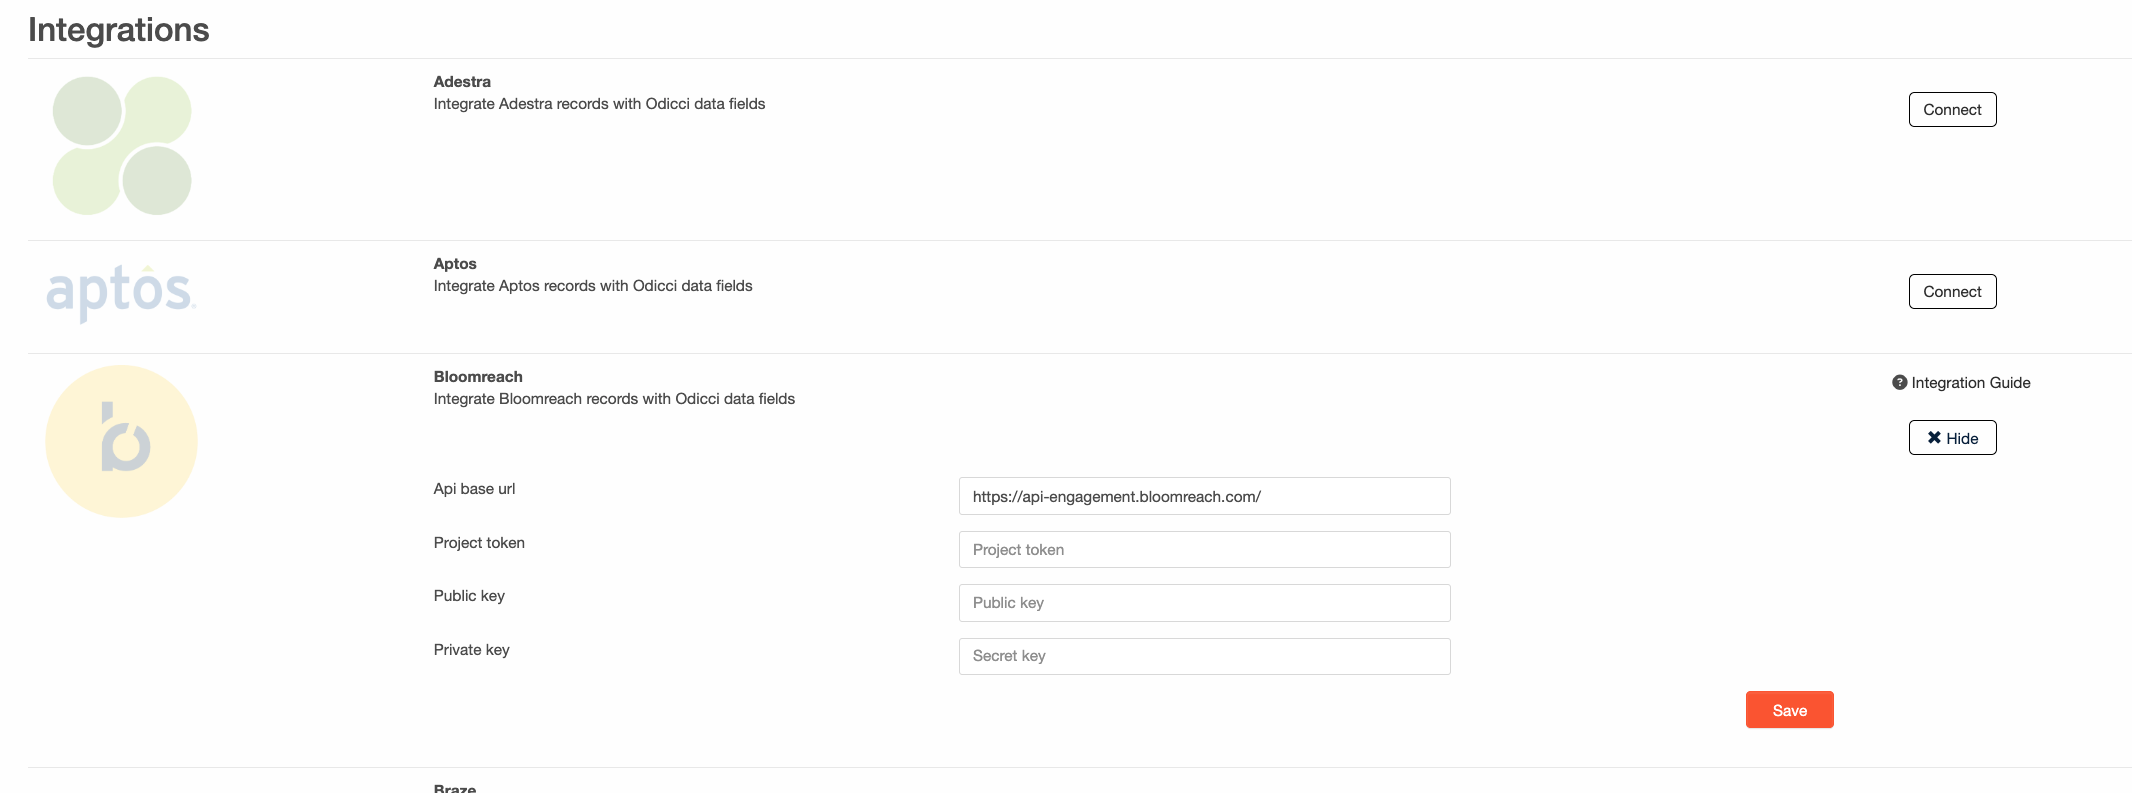Click the Braze heading at bottom
Image resolution: width=2132 pixels, height=793 pixels.
point(455,788)
